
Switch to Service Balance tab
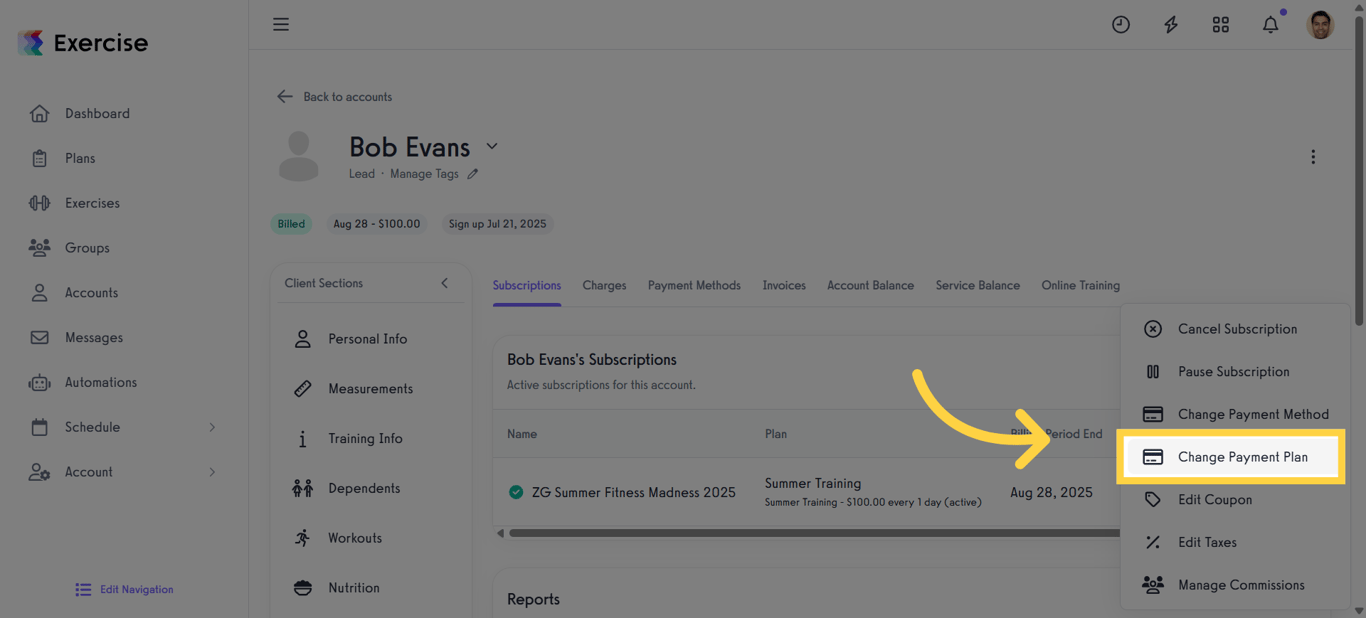click(x=977, y=286)
